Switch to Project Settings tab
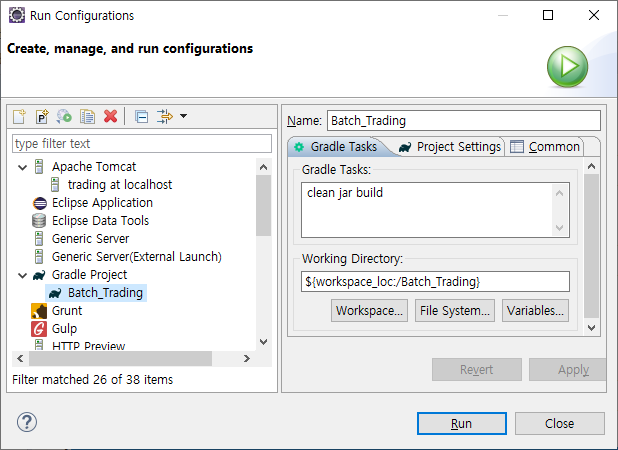Viewport: 618px width, 450px height. coord(449,147)
